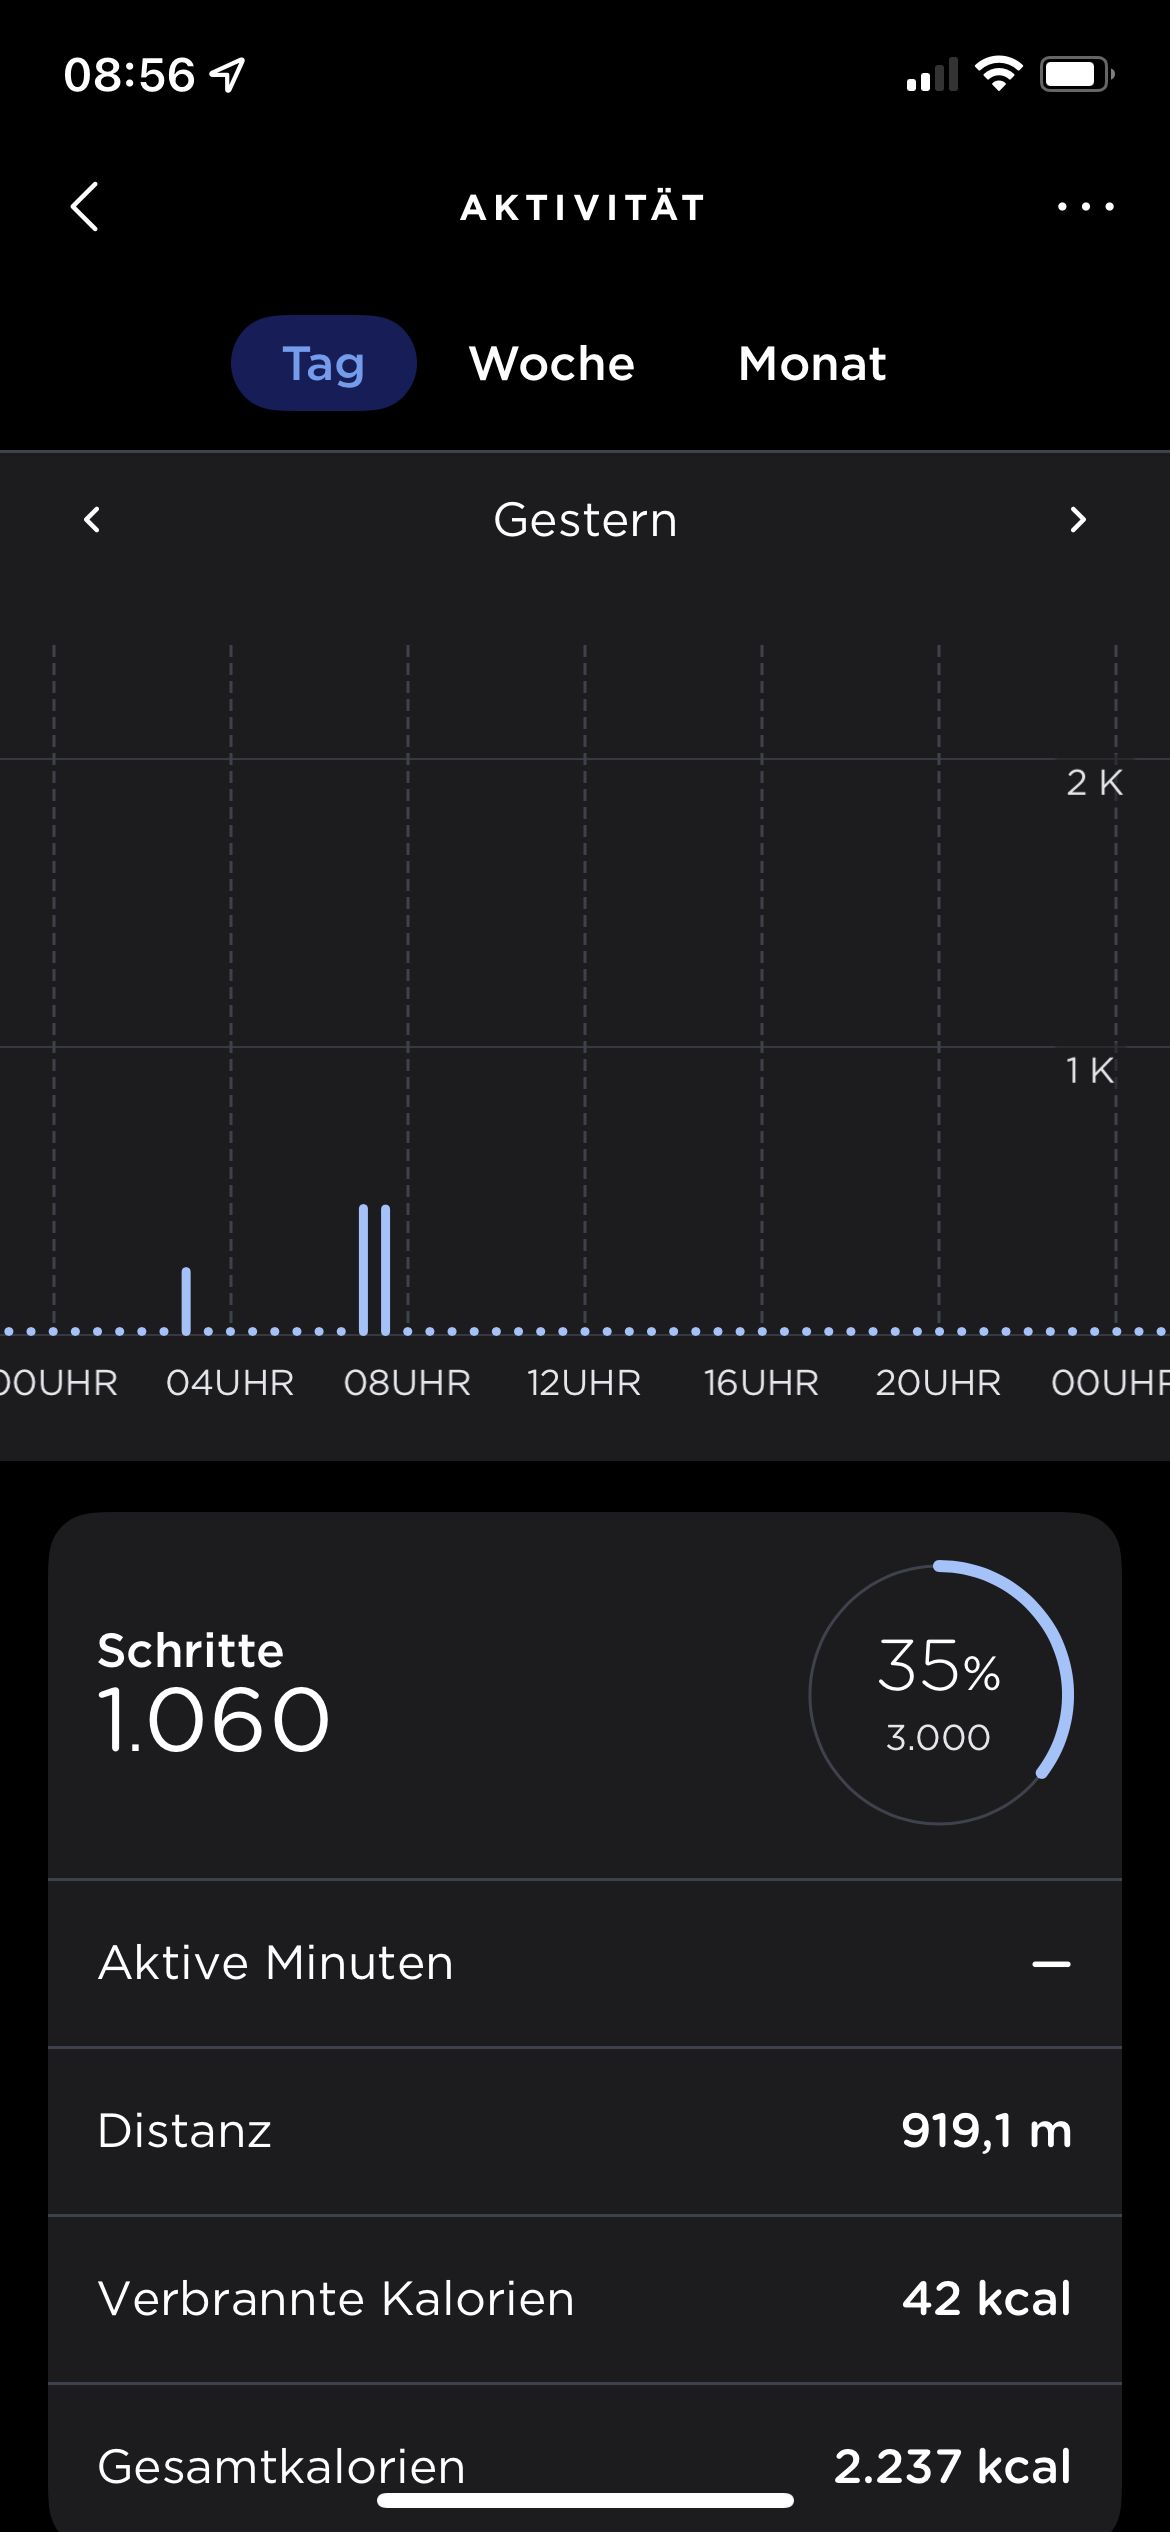The image size is (1170, 2532).
Task: Tap the Gestern date label
Action: click(585, 520)
